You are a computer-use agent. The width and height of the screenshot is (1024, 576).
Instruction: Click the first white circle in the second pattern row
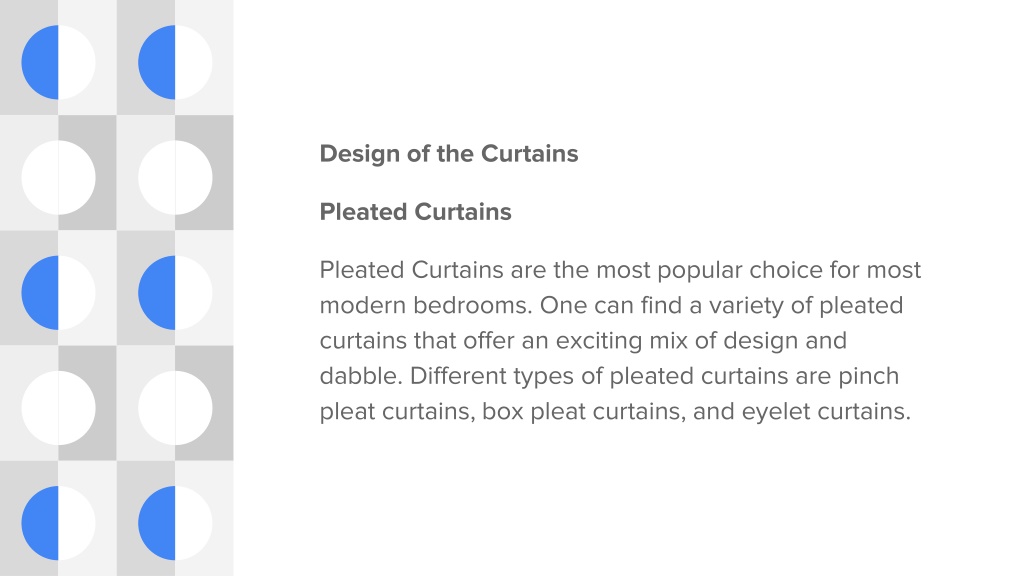[x=58, y=178]
